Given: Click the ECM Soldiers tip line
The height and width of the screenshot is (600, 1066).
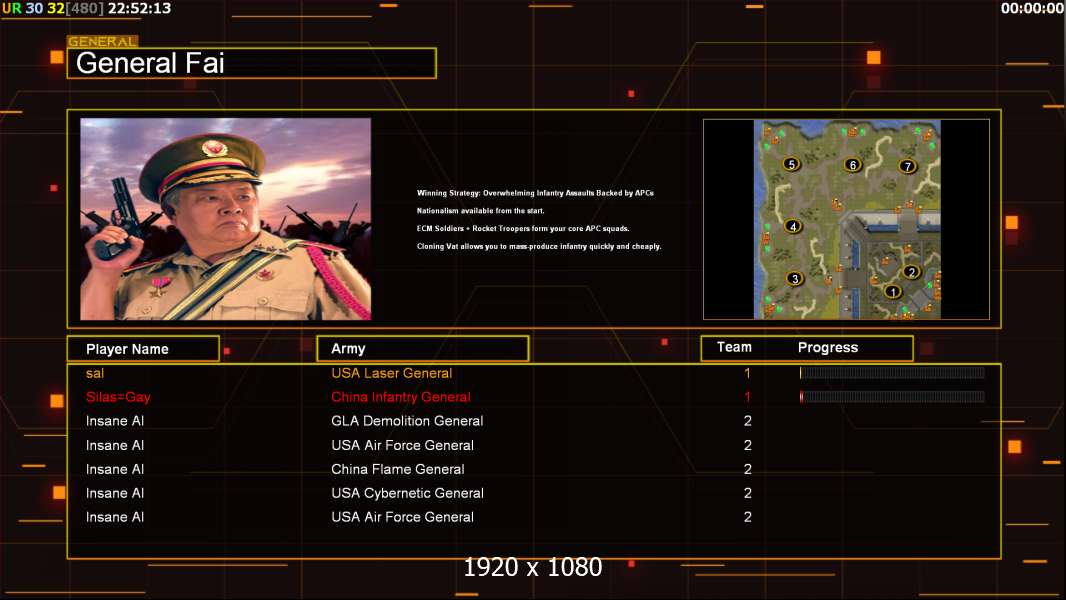Looking at the screenshot, I should [x=523, y=228].
